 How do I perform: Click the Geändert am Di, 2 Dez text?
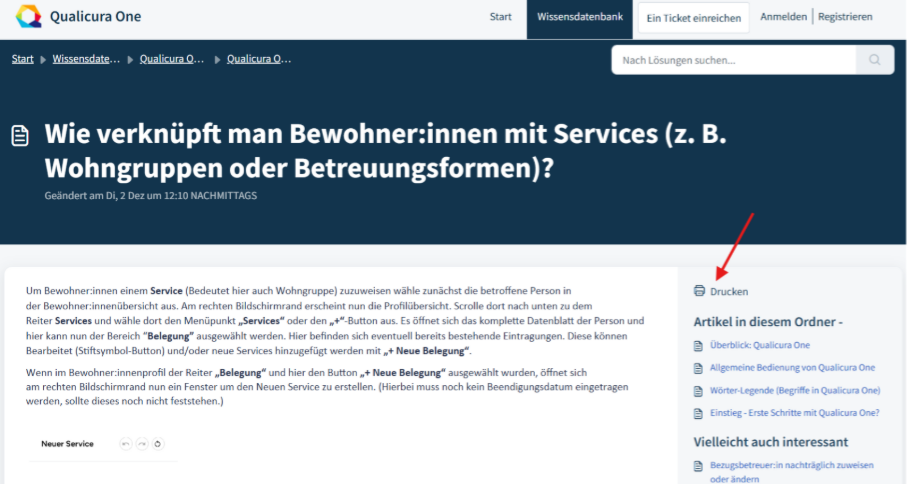click(150, 196)
